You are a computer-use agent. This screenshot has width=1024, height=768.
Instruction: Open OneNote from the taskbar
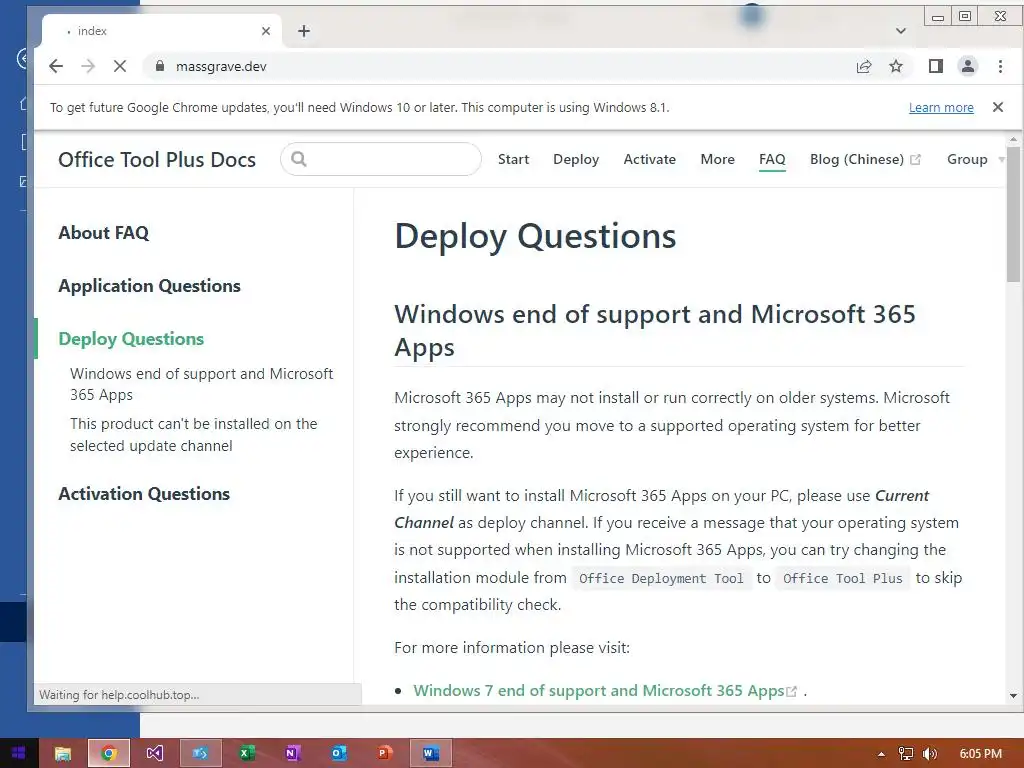[292, 753]
